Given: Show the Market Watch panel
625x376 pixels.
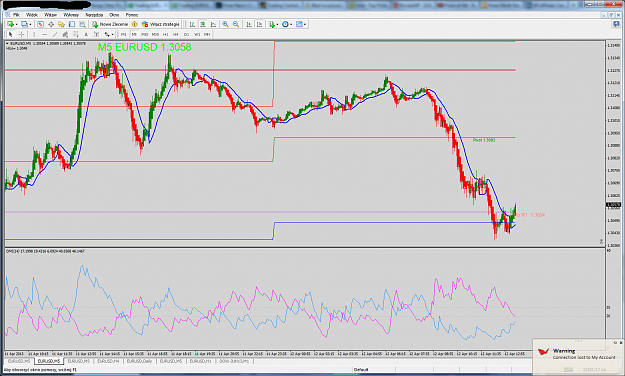Looking at the screenshot, I should click(40, 24).
